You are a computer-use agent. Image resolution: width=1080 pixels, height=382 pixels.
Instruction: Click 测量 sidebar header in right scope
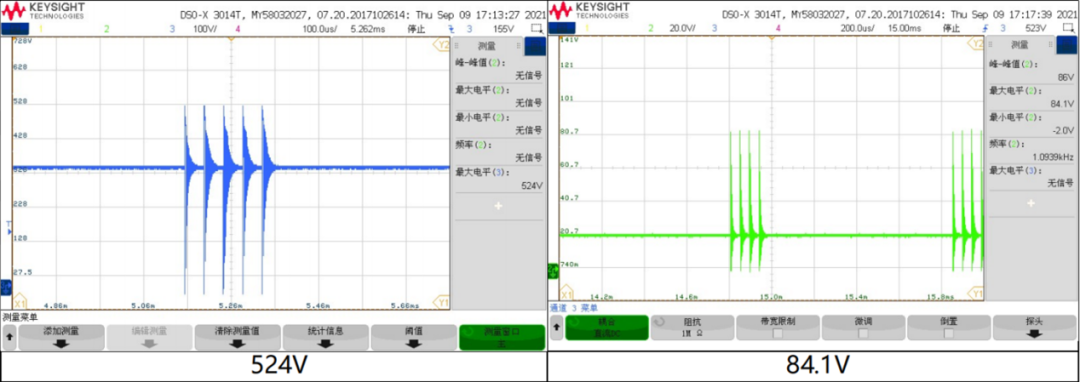coord(1020,45)
